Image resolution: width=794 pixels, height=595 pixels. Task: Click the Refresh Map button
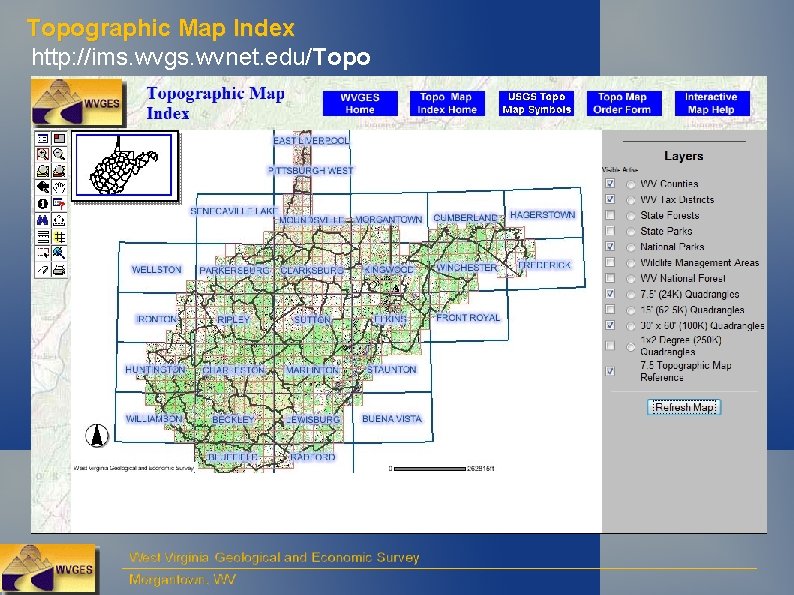coord(684,407)
